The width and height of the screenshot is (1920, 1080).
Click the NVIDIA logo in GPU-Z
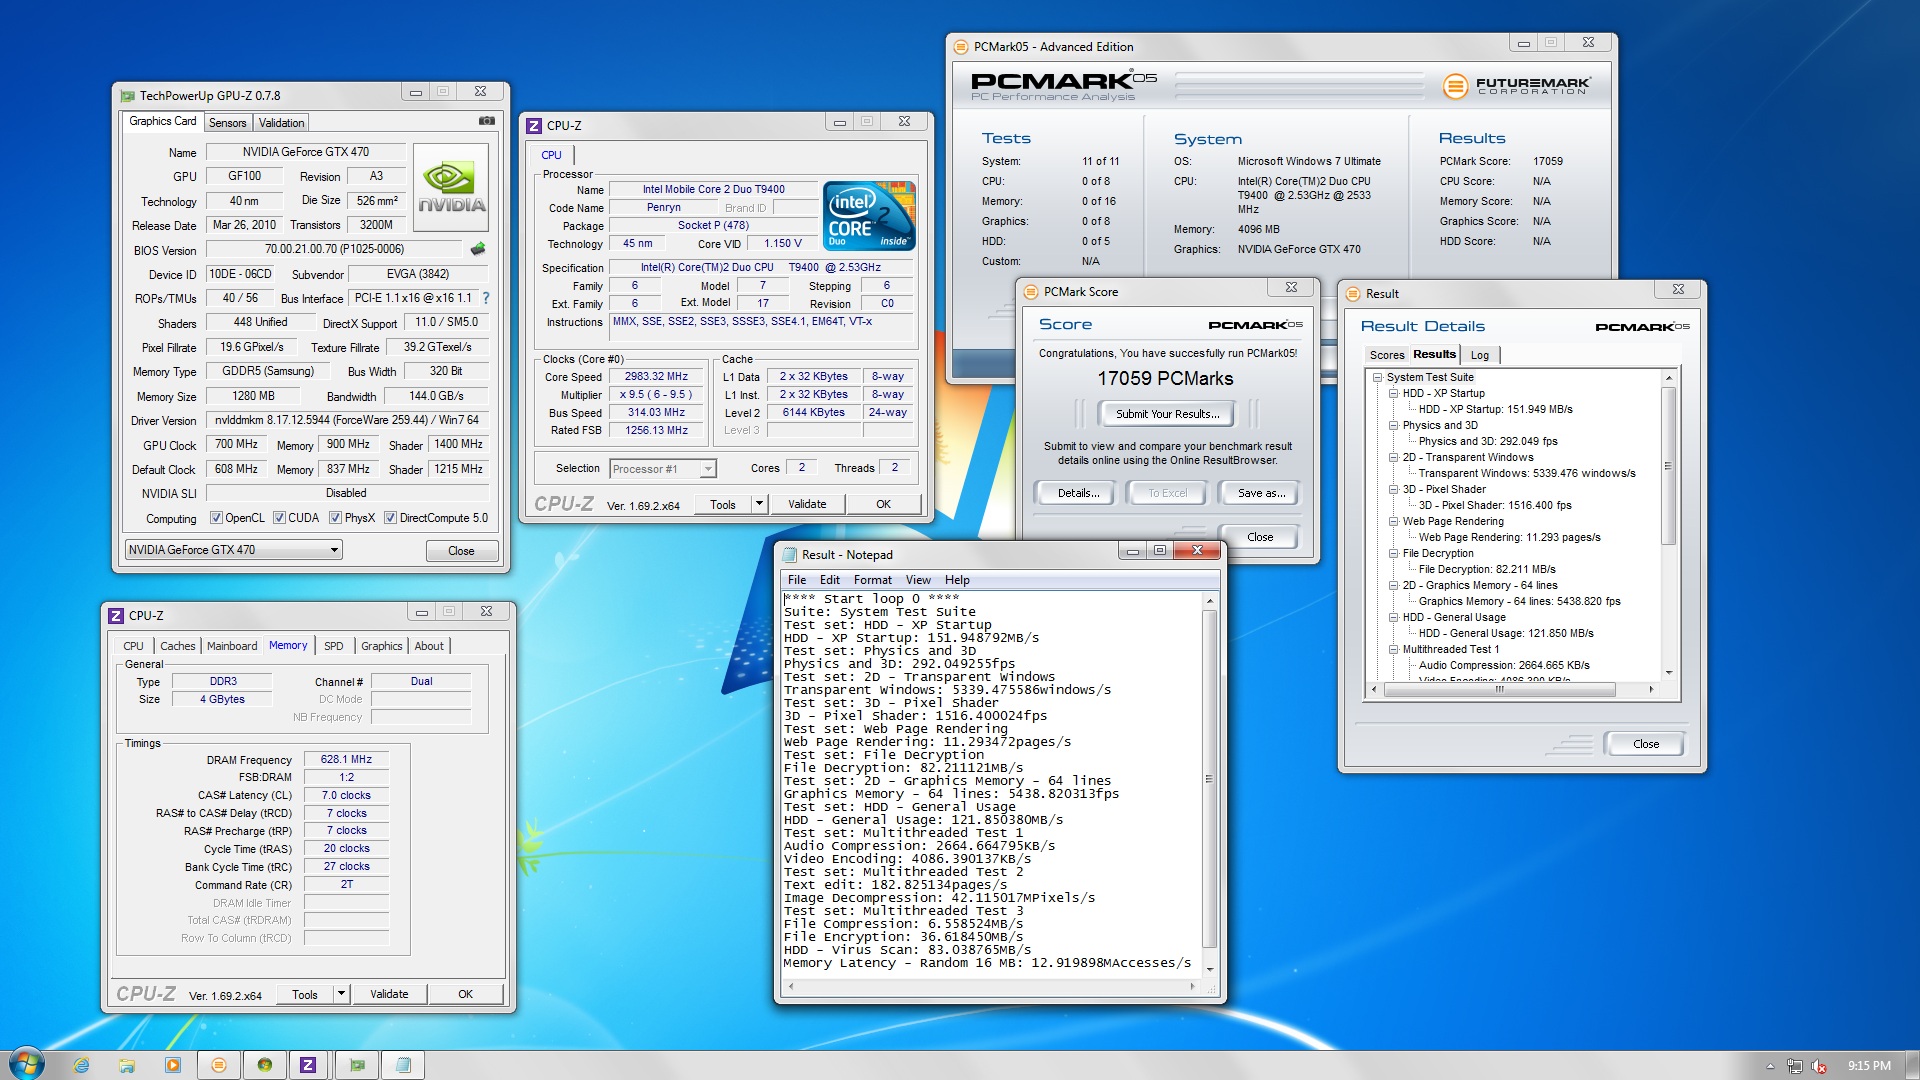click(x=451, y=188)
